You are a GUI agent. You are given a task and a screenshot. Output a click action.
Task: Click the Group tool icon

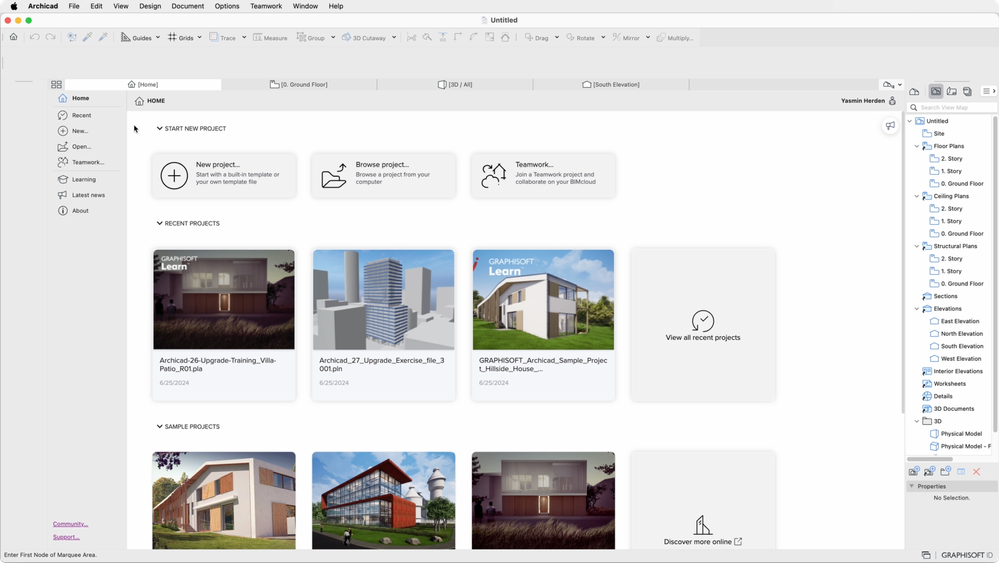point(301,37)
